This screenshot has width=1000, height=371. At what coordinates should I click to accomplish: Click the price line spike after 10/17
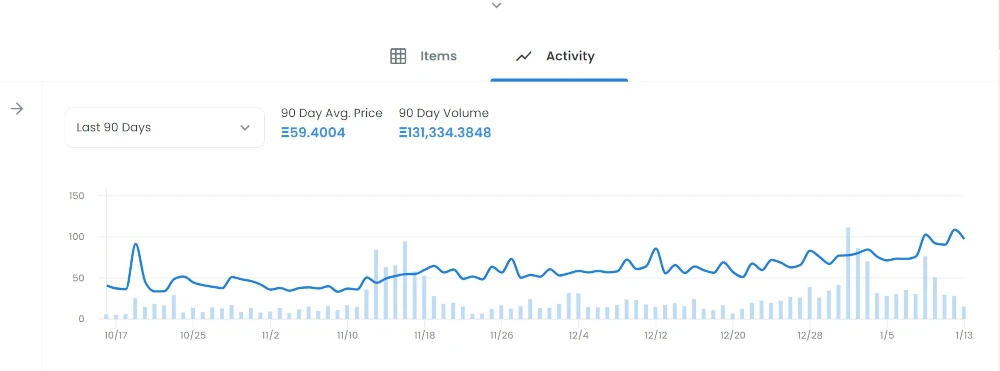coord(135,245)
